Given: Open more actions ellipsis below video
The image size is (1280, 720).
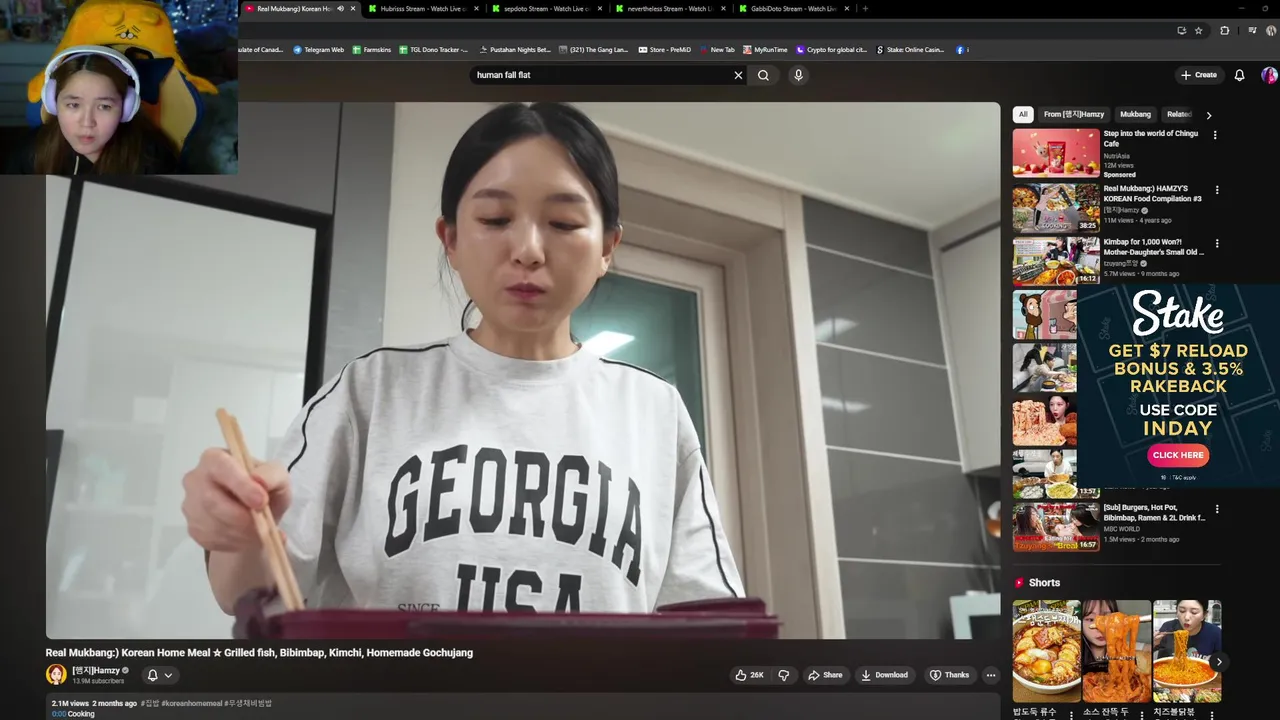Looking at the screenshot, I should pyautogui.click(x=991, y=675).
